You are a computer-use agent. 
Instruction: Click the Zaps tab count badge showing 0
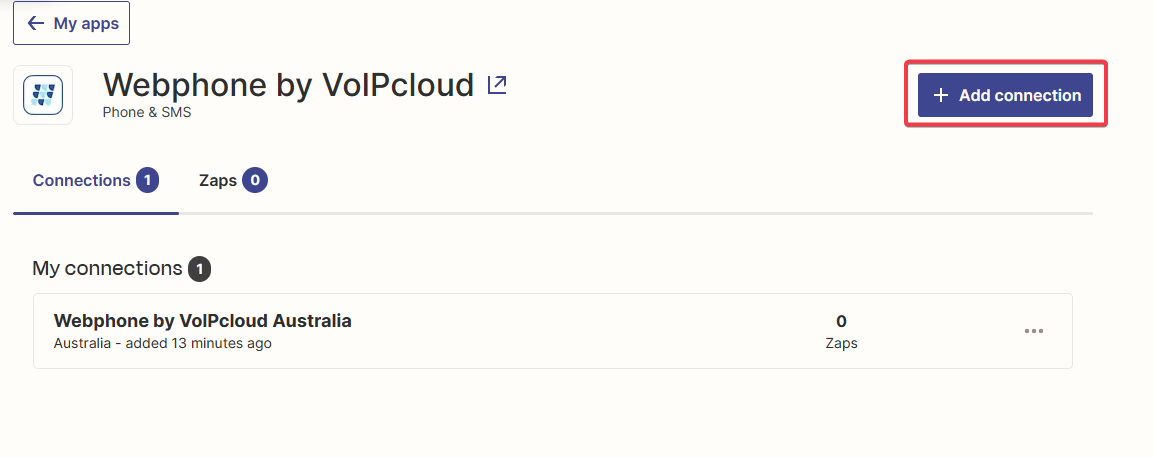255,181
